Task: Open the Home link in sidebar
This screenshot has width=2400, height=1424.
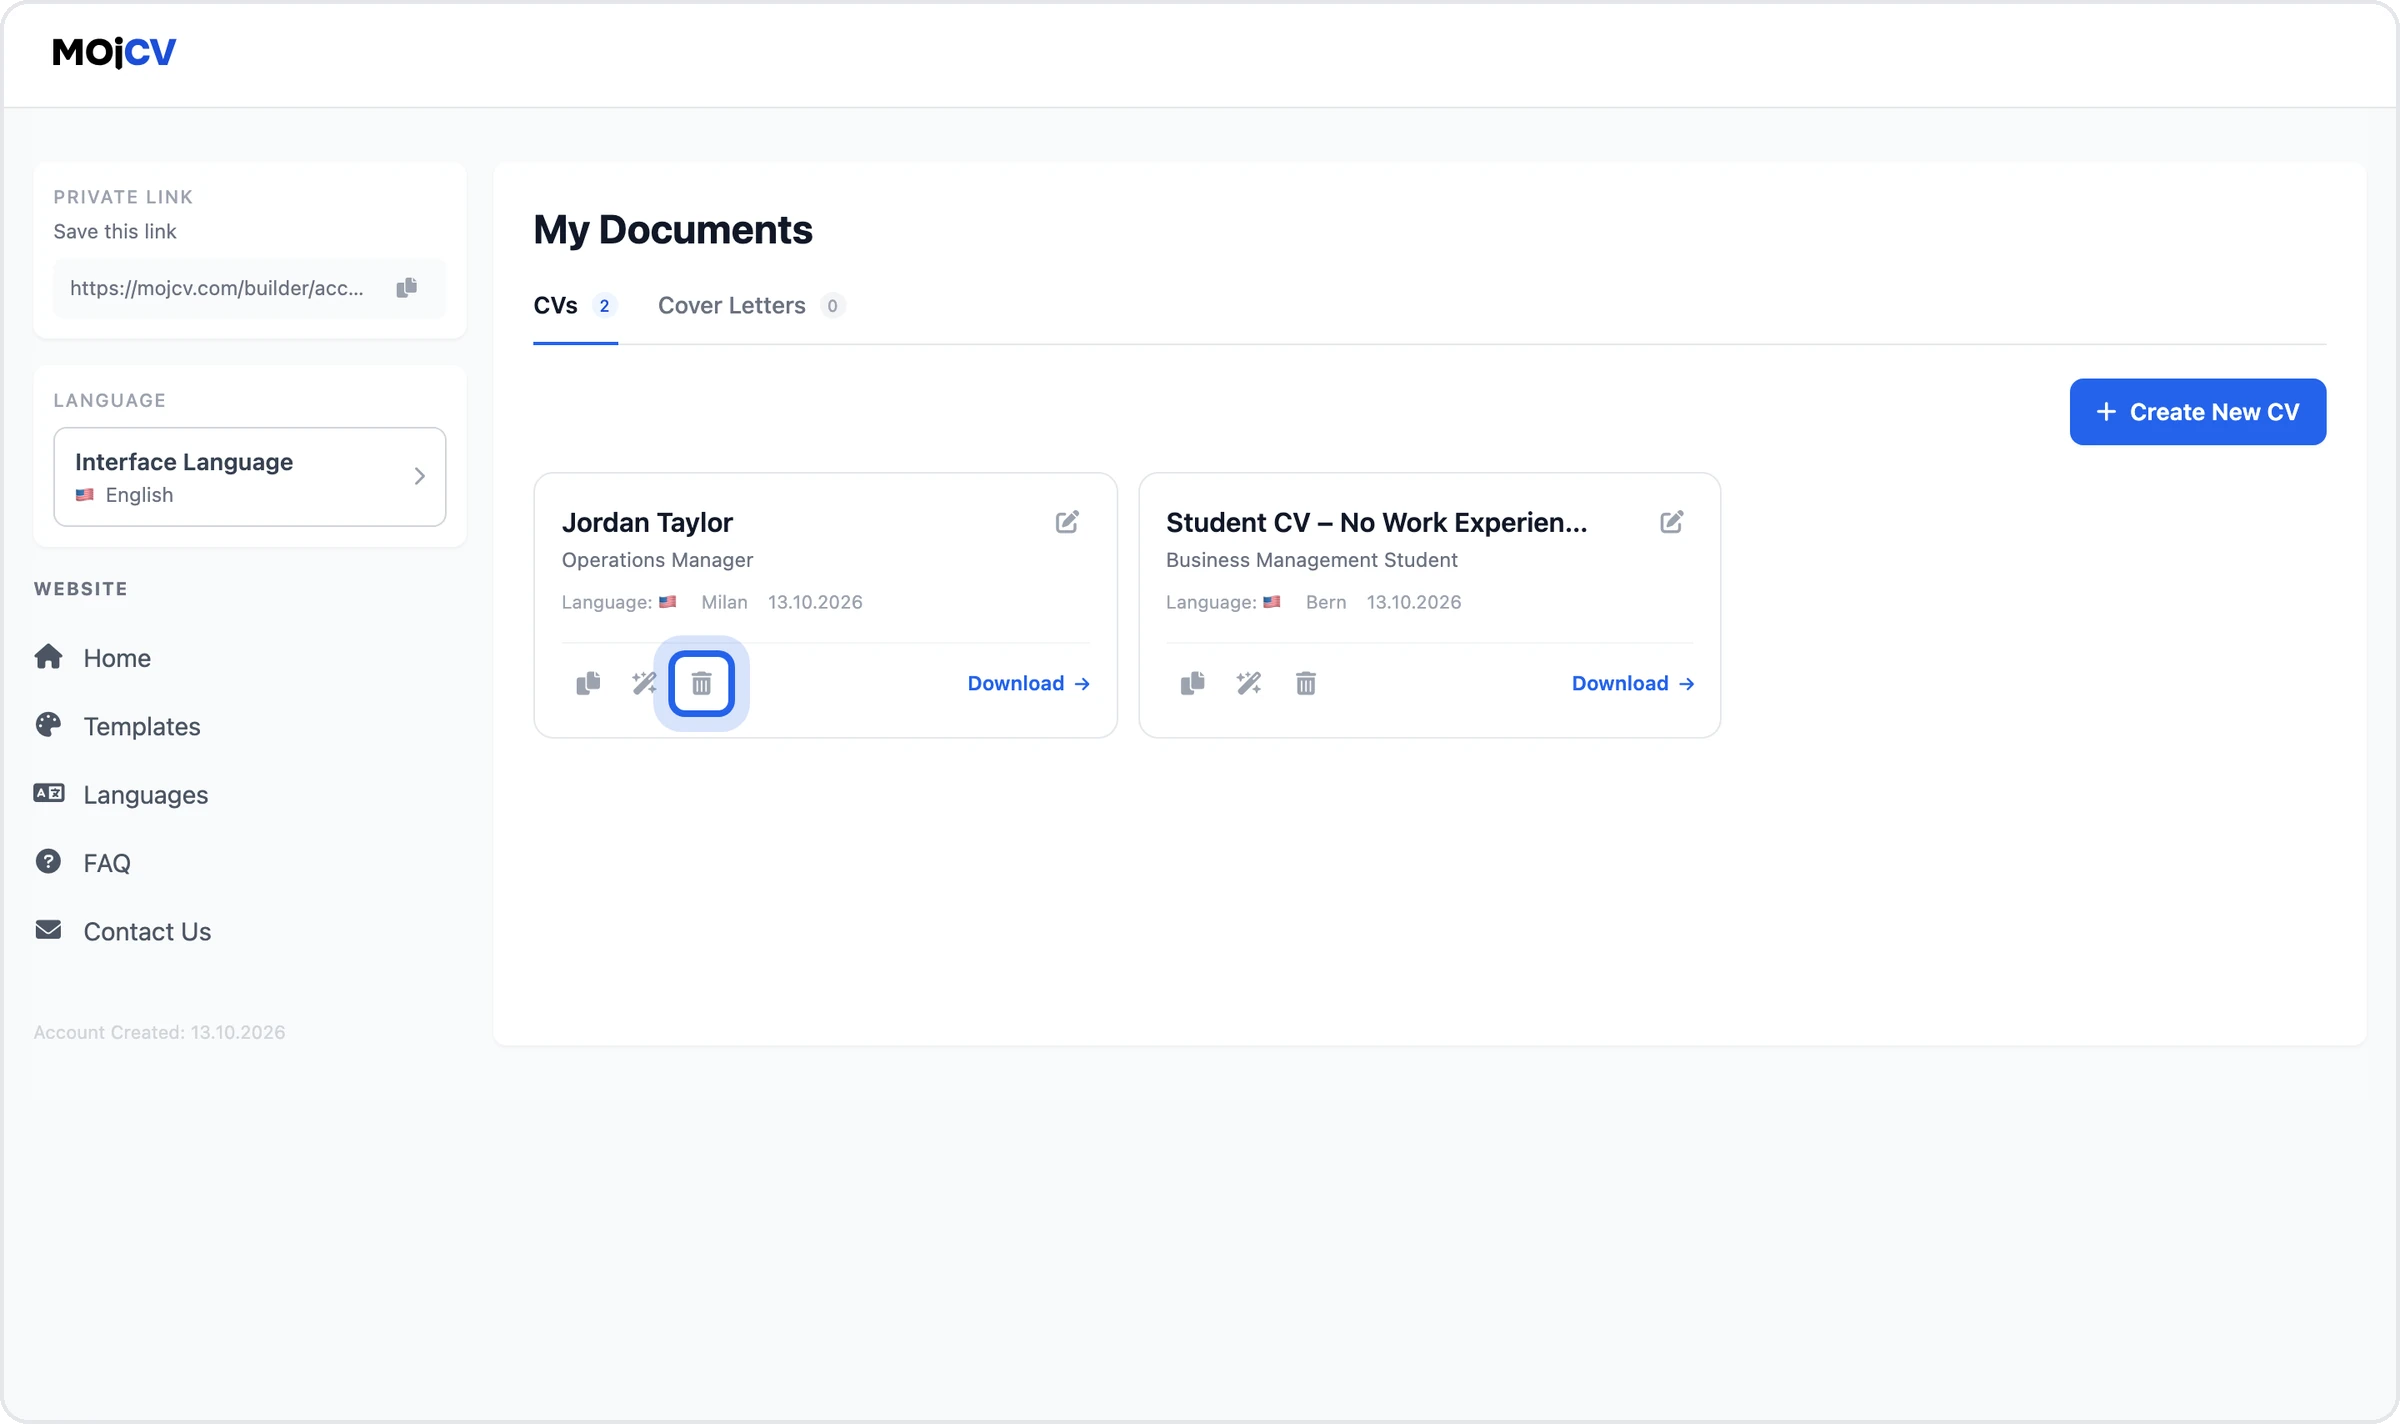Action: (x=117, y=658)
